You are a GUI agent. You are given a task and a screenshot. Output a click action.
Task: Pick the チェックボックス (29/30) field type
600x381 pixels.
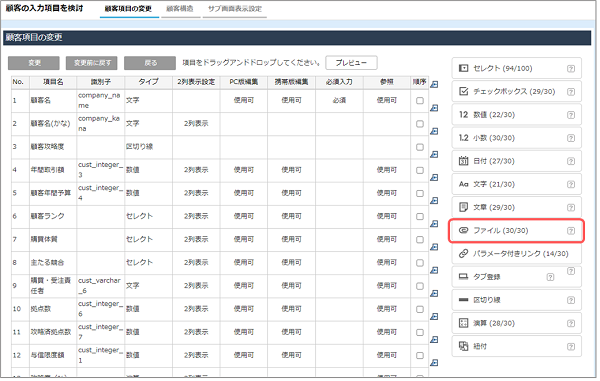(x=516, y=92)
